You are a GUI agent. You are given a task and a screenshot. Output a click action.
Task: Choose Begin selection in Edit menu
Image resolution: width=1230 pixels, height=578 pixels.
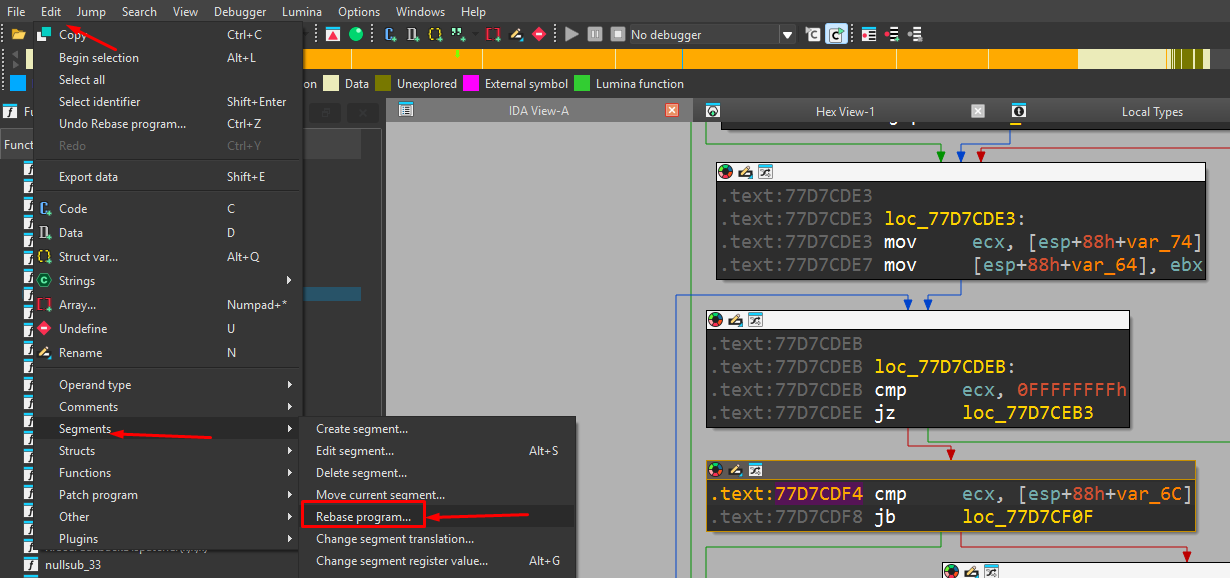[168, 58]
